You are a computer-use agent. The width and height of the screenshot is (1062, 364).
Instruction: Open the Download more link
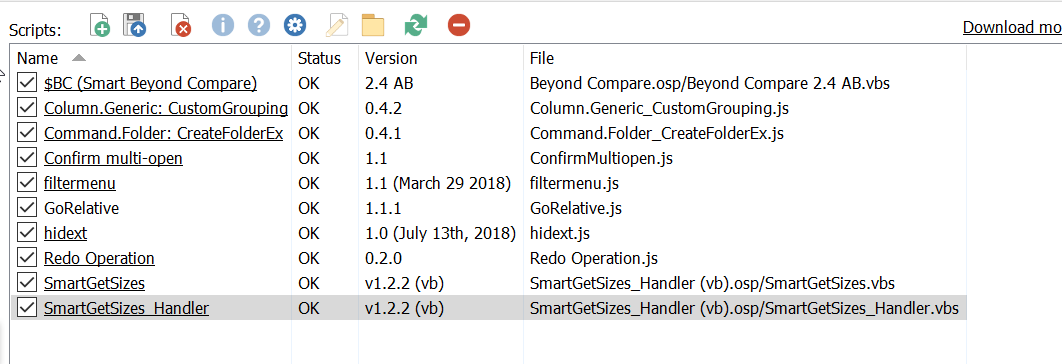pyautogui.click(x=1012, y=27)
